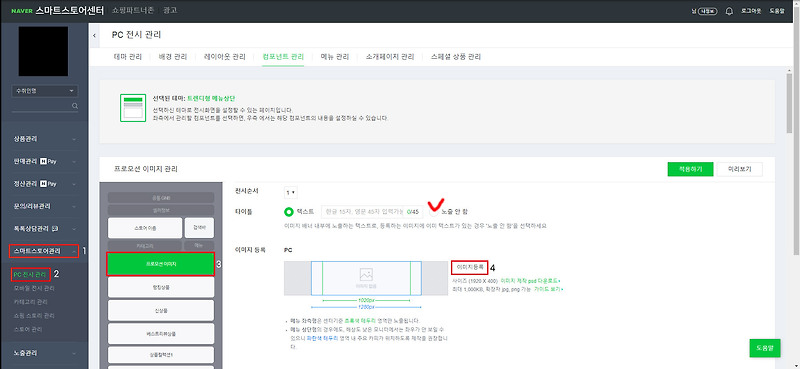Select the 신상품 component block
The image size is (800, 369).
(x=161, y=310)
